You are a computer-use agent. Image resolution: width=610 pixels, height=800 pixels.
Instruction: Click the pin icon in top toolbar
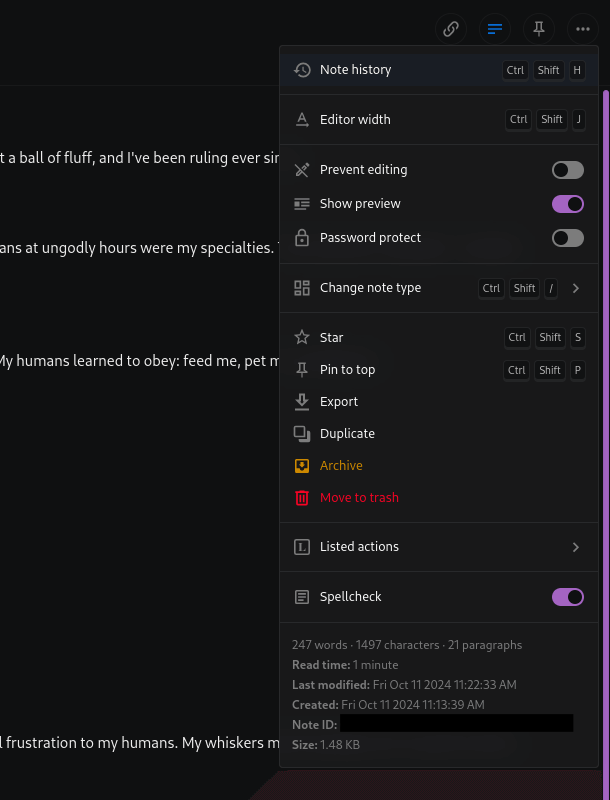click(539, 29)
